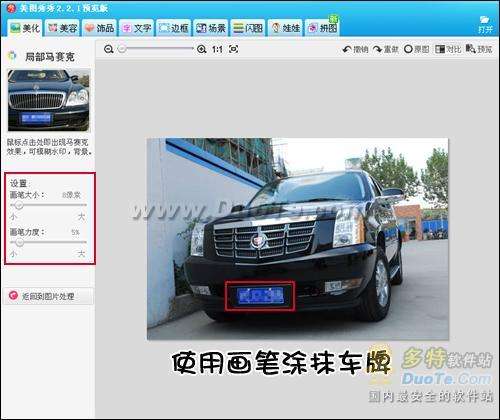Viewport: 500px width, 420px height.
Task: Click the 返回到图片处理 button
Action: tap(48, 296)
